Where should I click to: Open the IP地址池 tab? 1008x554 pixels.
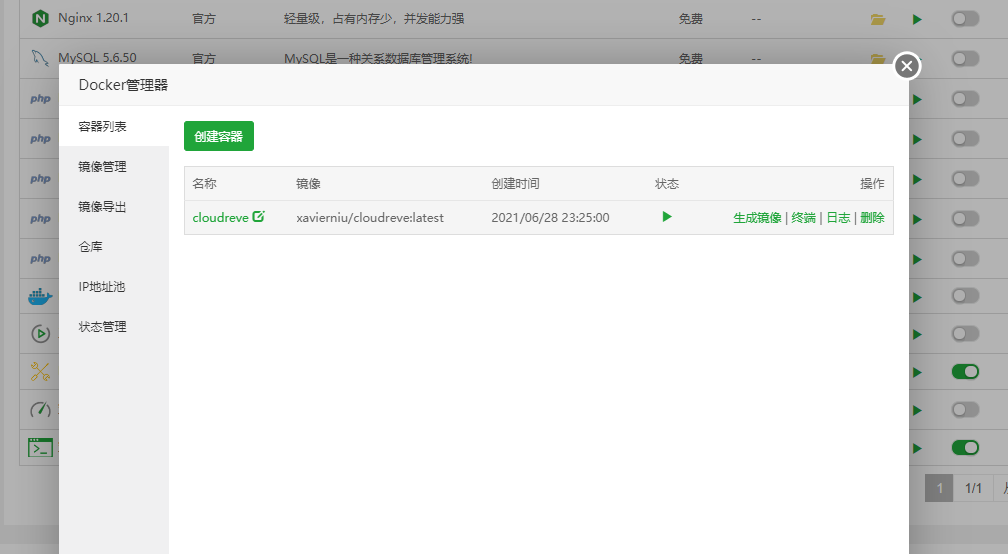pyautogui.click(x=114, y=287)
